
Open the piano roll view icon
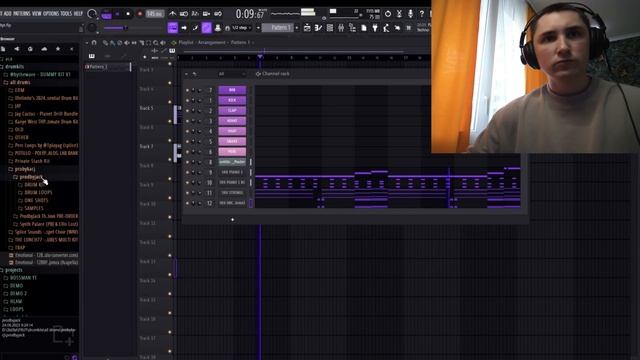coord(318,28)
